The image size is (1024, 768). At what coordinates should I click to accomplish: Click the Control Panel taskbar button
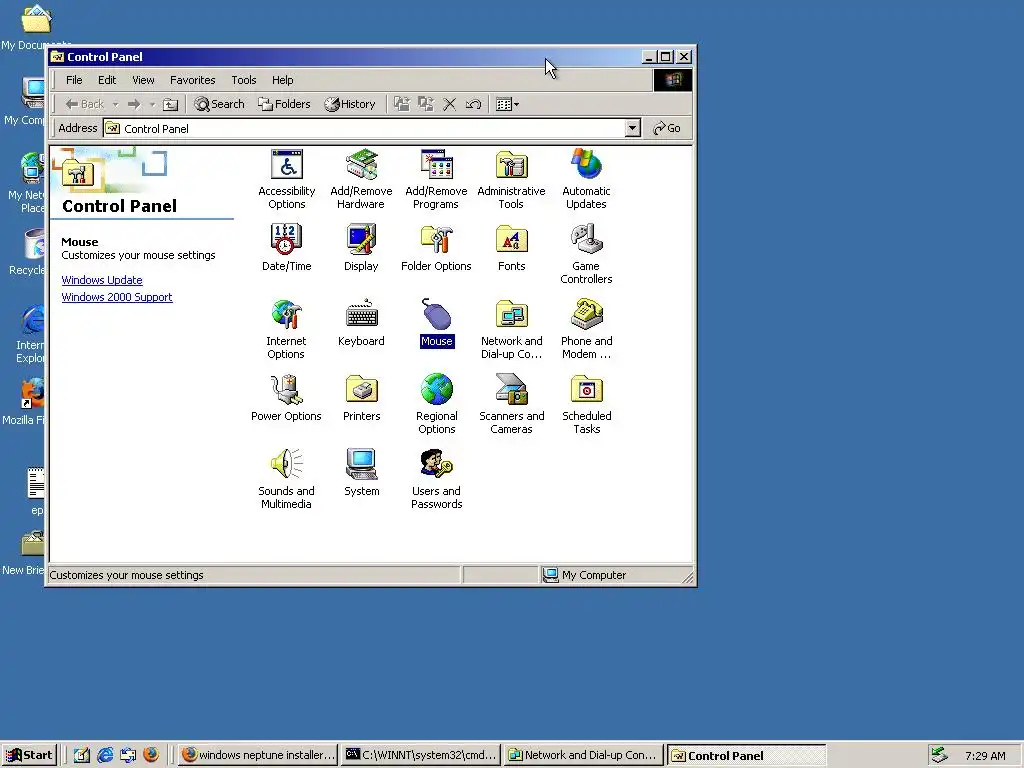[746, 756]
